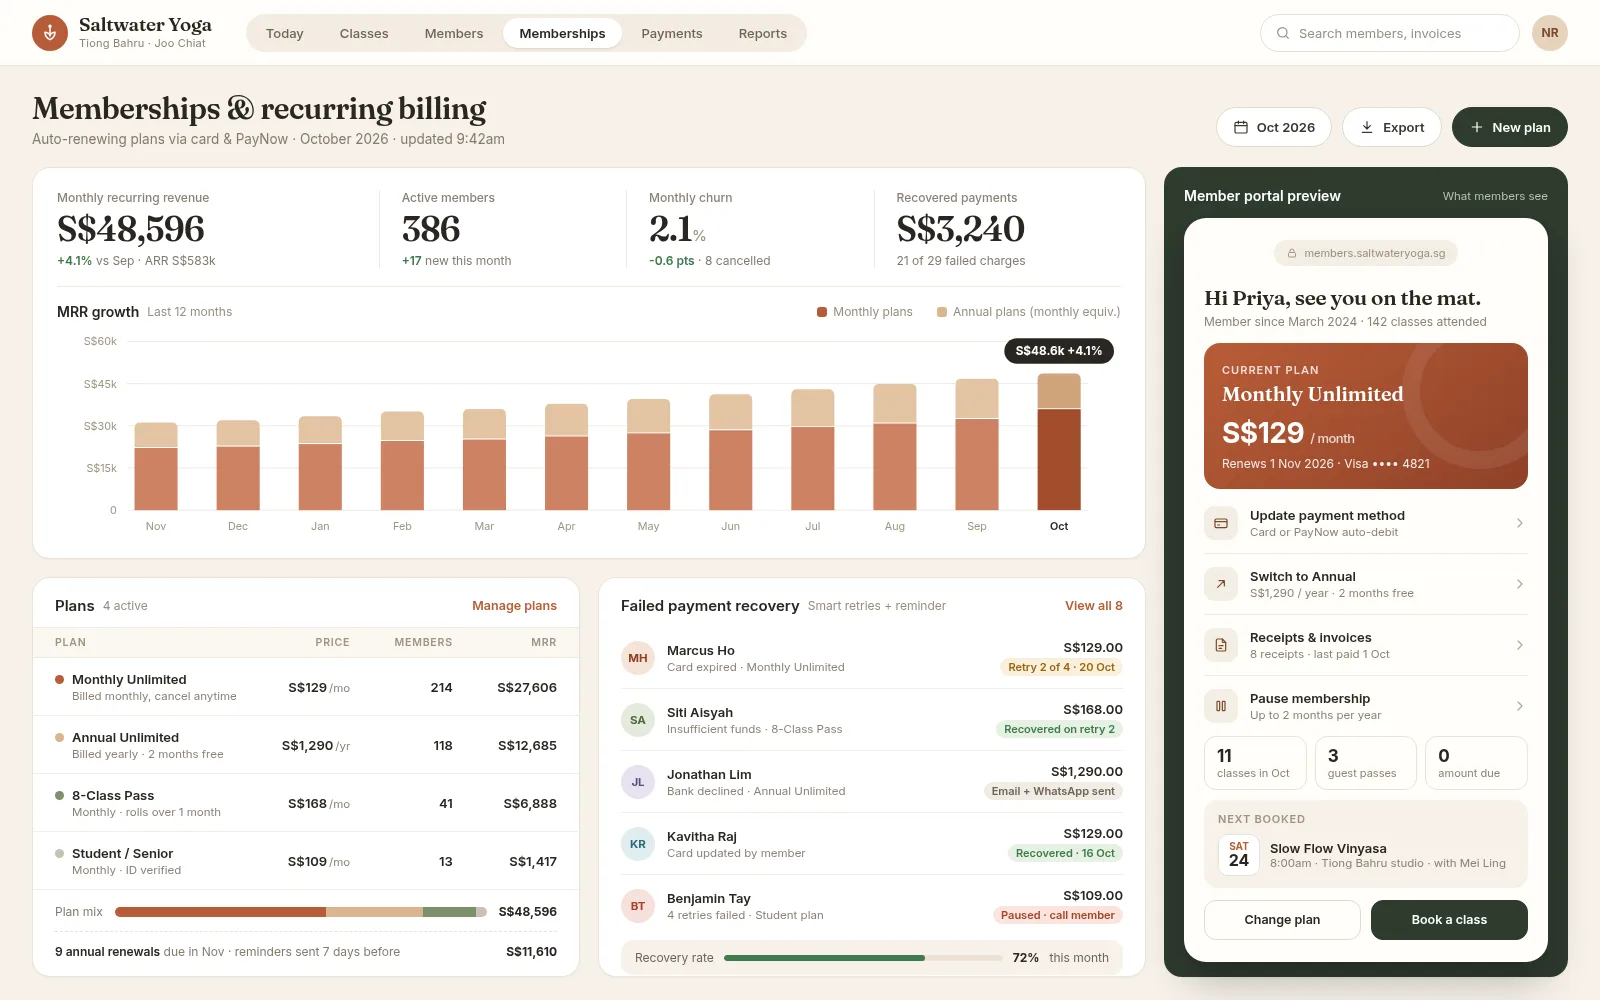This screenshot has width=1600, height=1000.
Task: Click the calendar icon in Oct 2026 button
Action: click(1241, 127)
